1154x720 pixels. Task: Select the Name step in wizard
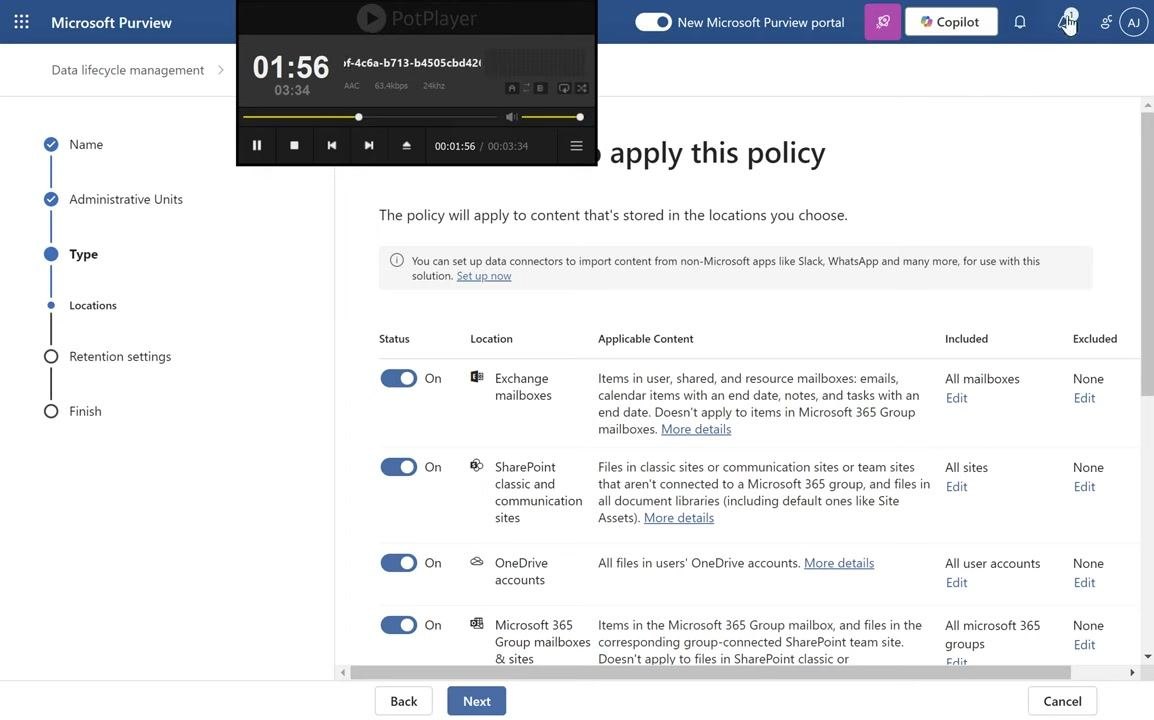pos(86,144)
